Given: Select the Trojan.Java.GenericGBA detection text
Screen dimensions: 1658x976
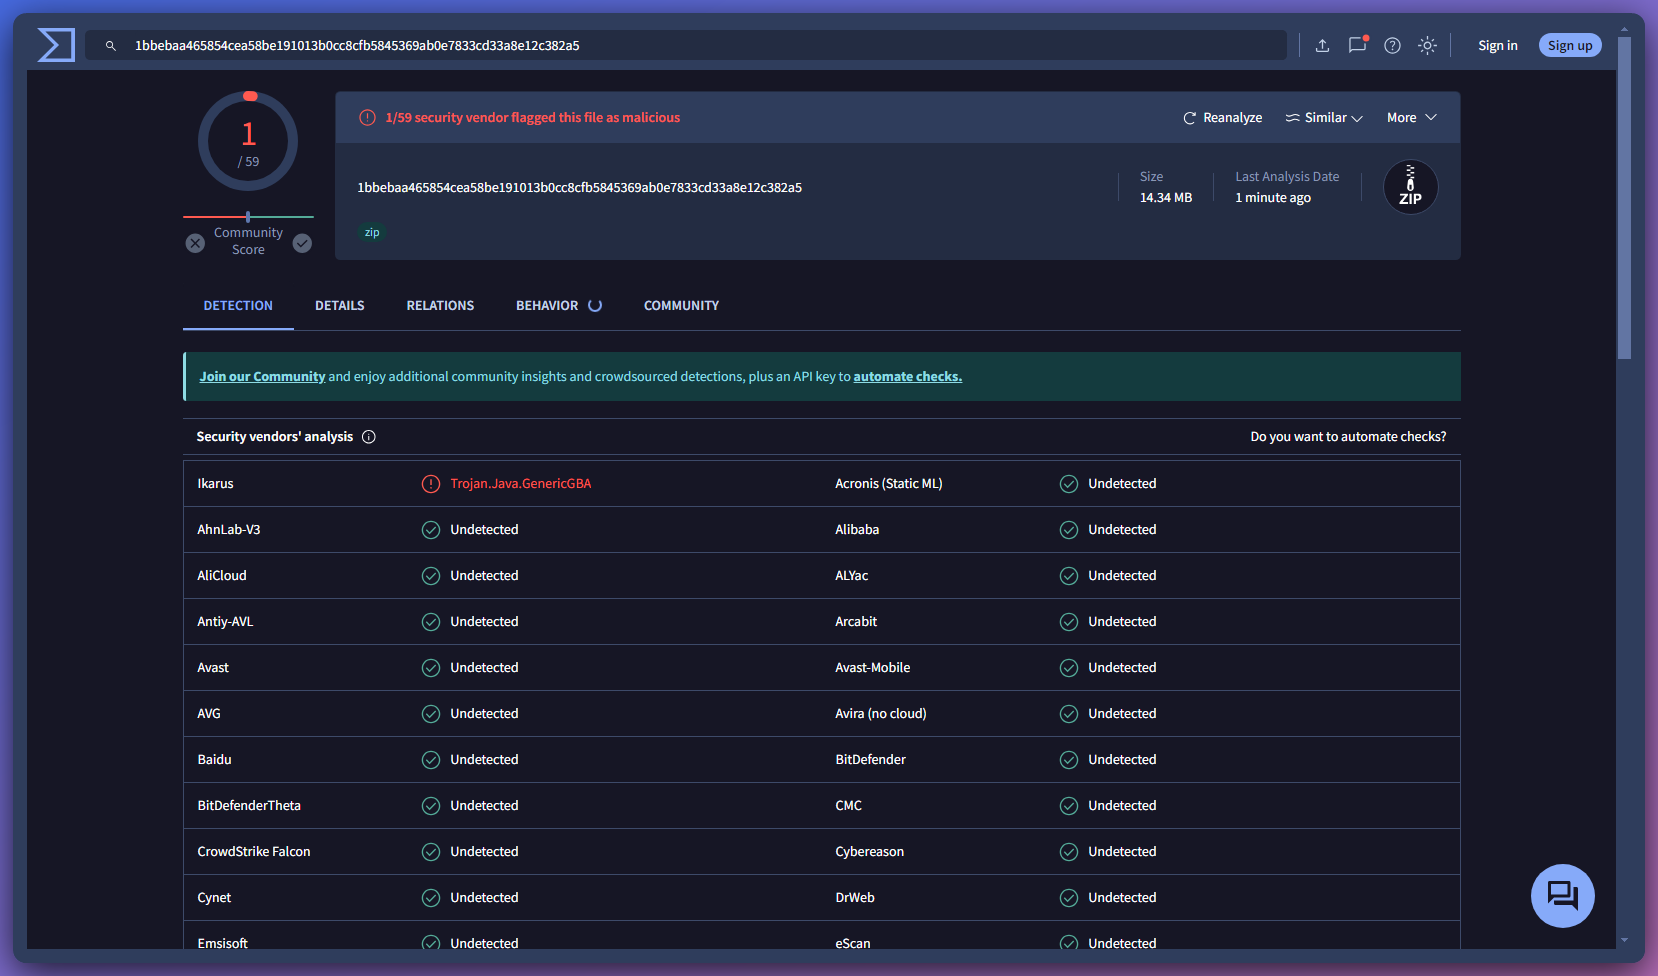Looking at the screenshot, I should [520, 484].
